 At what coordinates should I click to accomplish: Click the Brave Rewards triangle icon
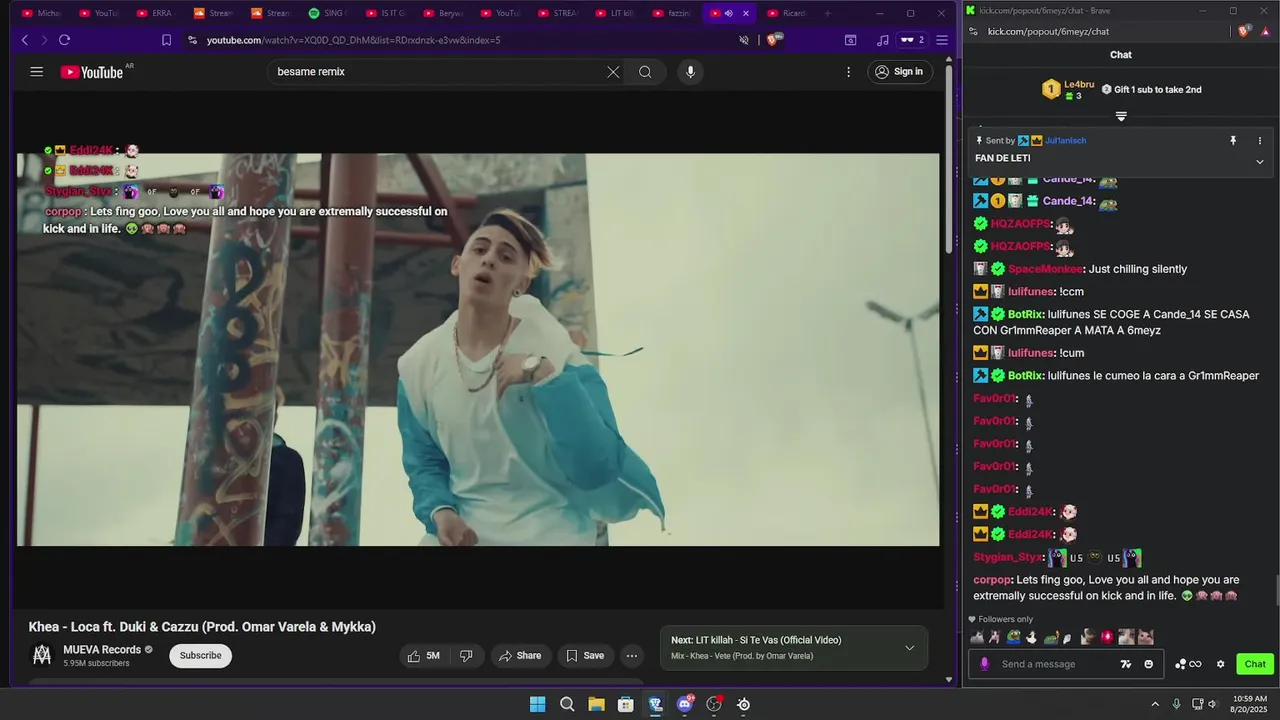pos(1265,31)
